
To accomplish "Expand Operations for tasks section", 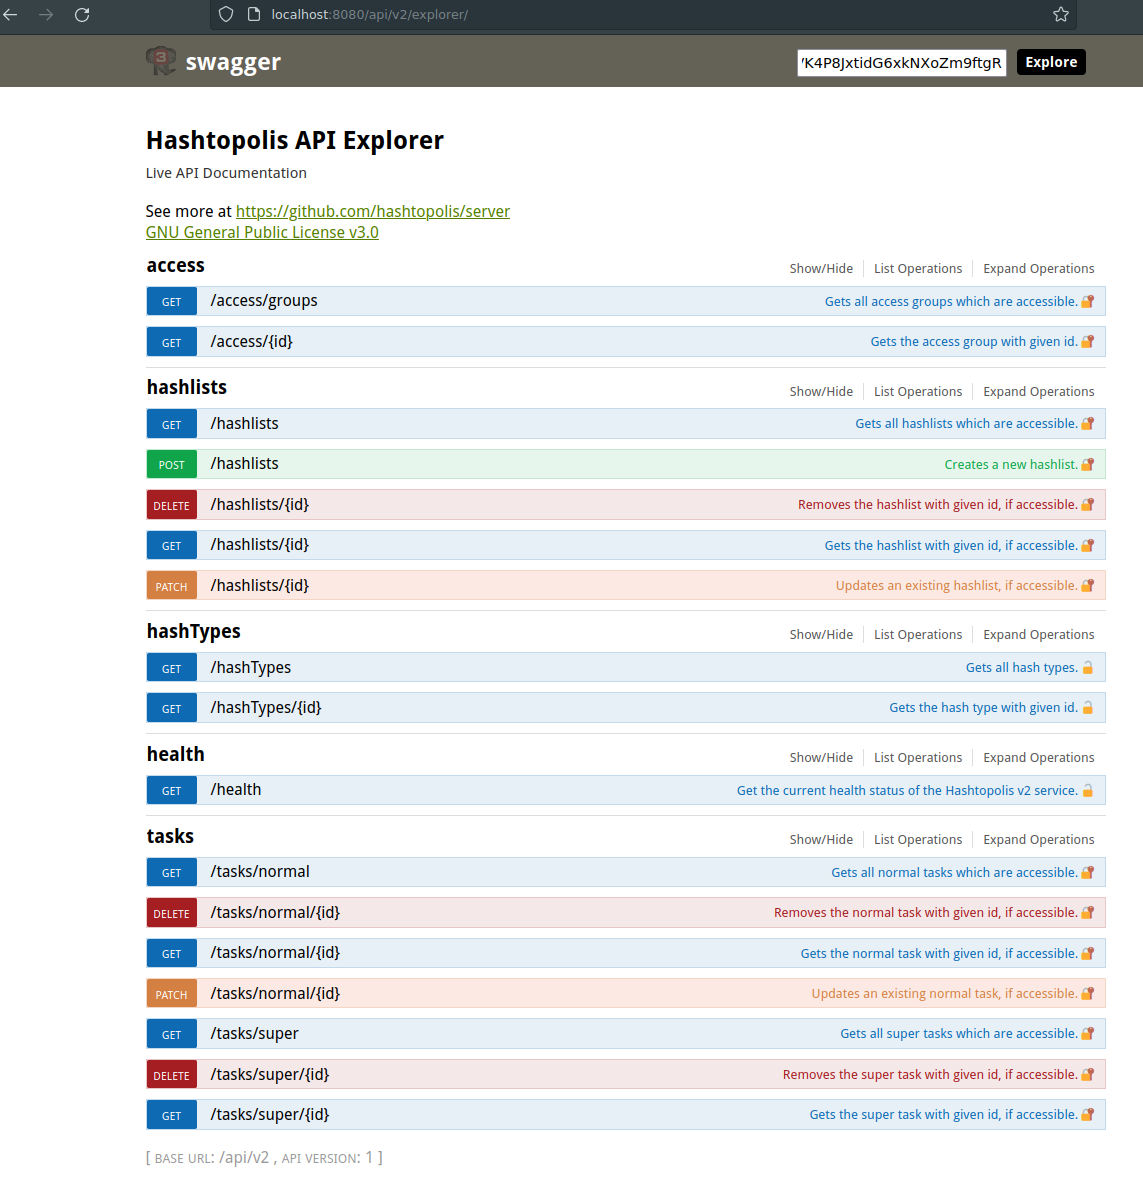I will pyautogui.click(x=1038, y=839).
